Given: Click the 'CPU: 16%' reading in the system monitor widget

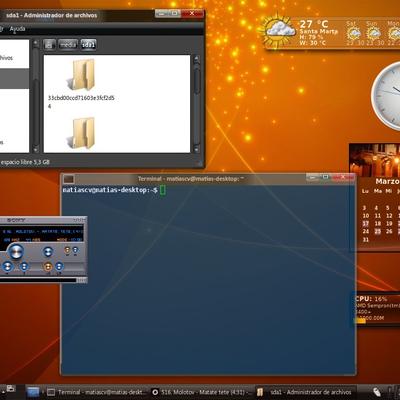Looking at the screenshot, I should tap(371, 299).
